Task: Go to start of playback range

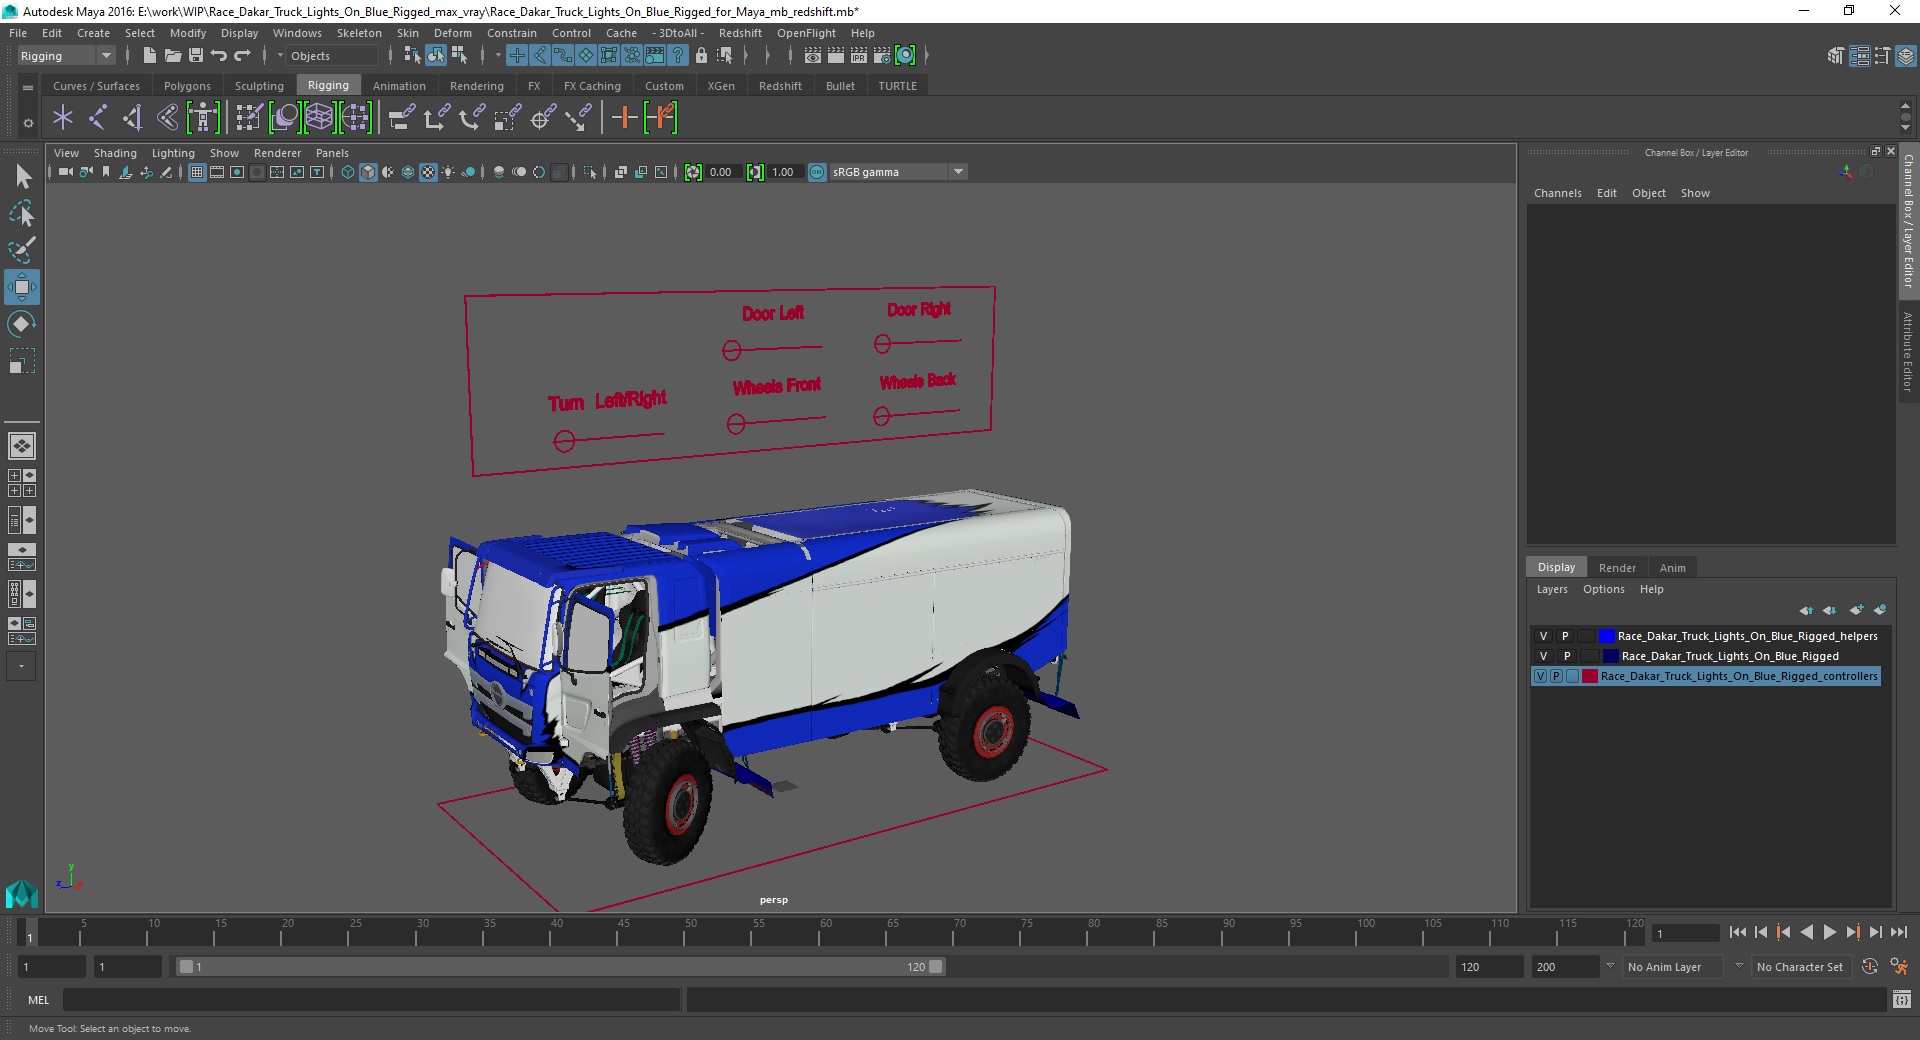Action: tap(1737, 932)
